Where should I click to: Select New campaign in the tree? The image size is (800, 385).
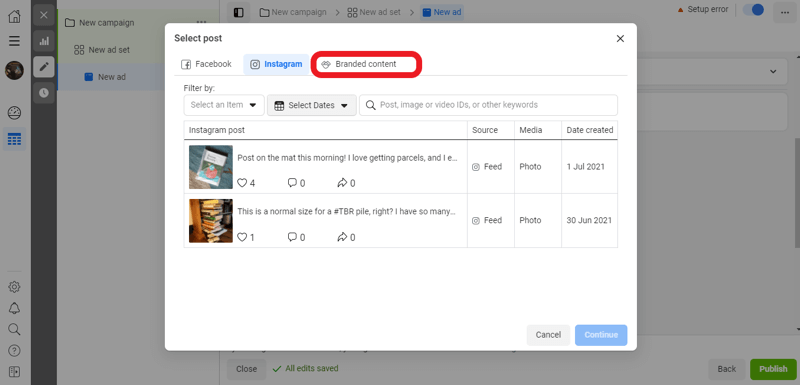107,22
